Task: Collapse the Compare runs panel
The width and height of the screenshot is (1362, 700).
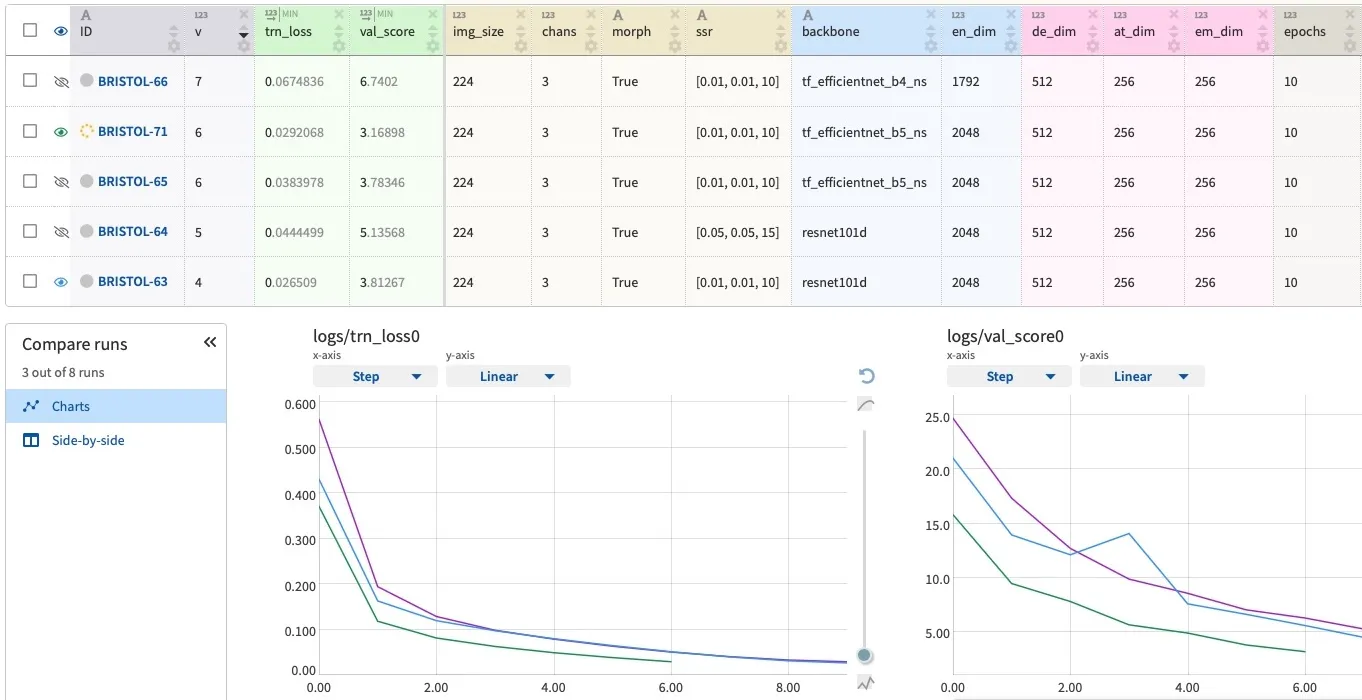Action: 210,343
